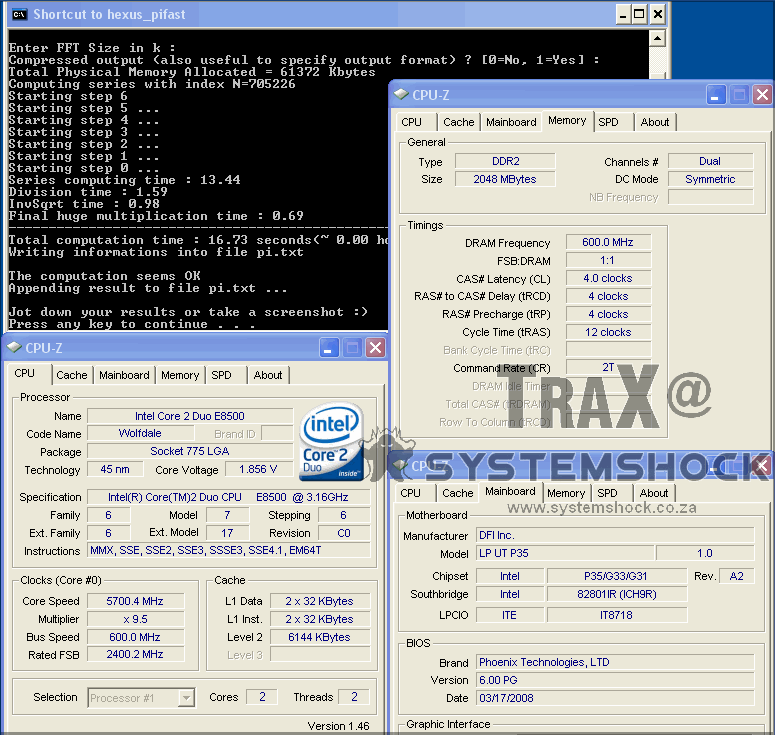Click the BIOS date 03/17/2008 field

[x=615, y=698]
